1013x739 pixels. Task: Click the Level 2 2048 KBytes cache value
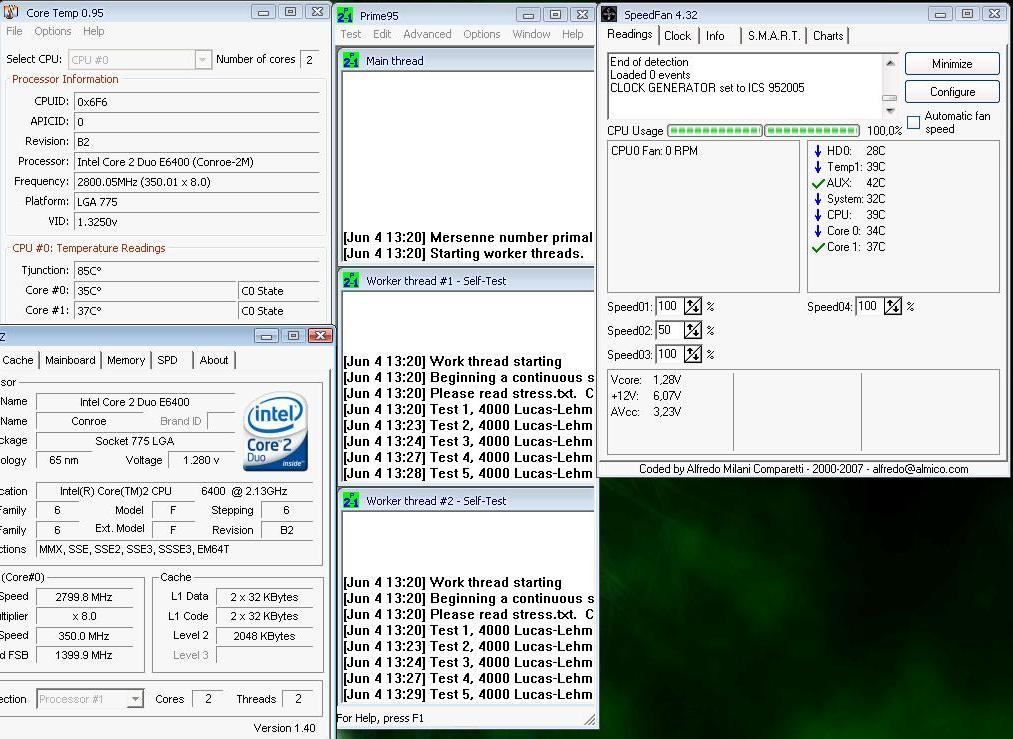[264, 636]
